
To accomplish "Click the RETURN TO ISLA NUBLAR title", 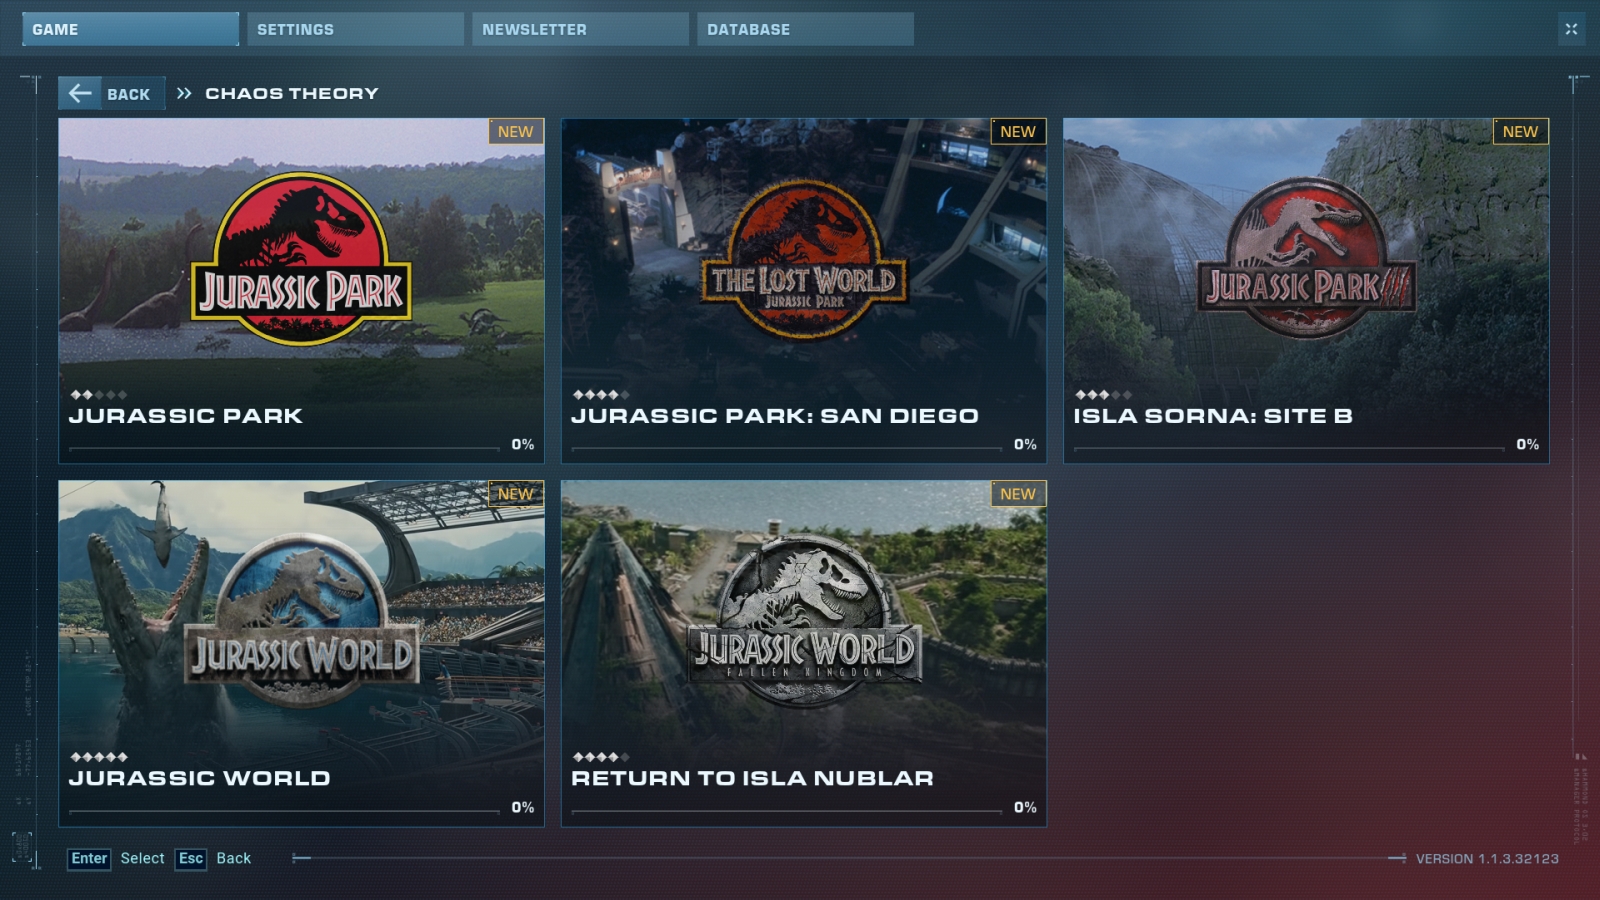I will pos(752,778).
